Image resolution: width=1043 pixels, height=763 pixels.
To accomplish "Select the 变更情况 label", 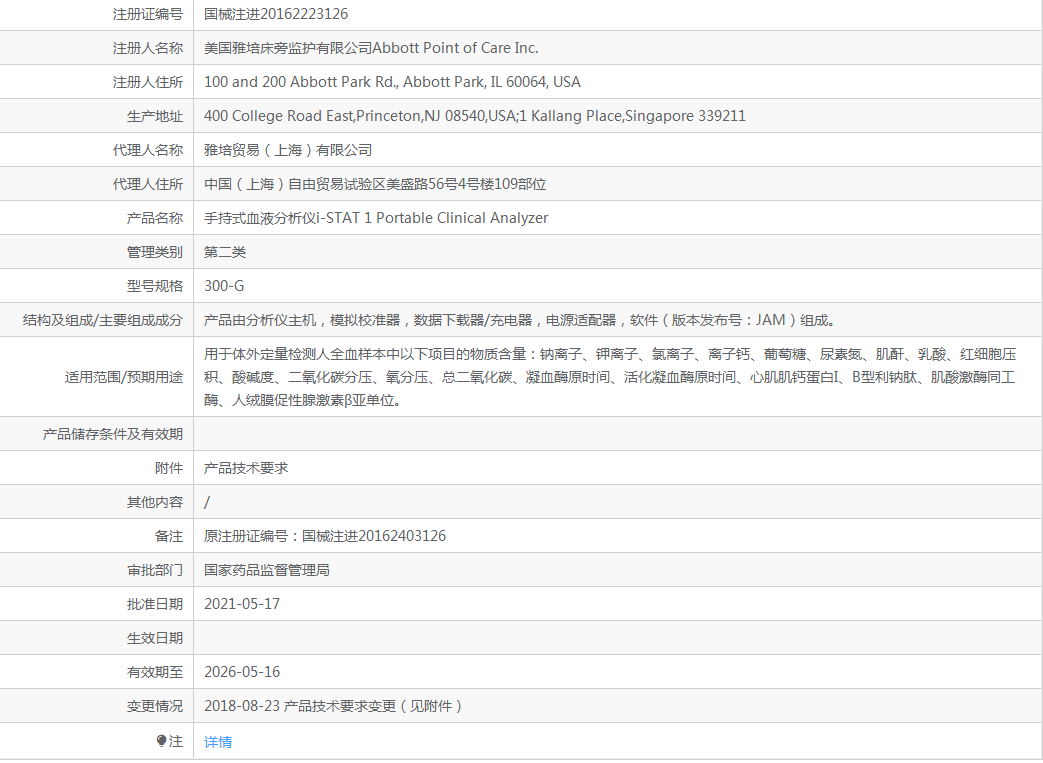I will point(155,706).
